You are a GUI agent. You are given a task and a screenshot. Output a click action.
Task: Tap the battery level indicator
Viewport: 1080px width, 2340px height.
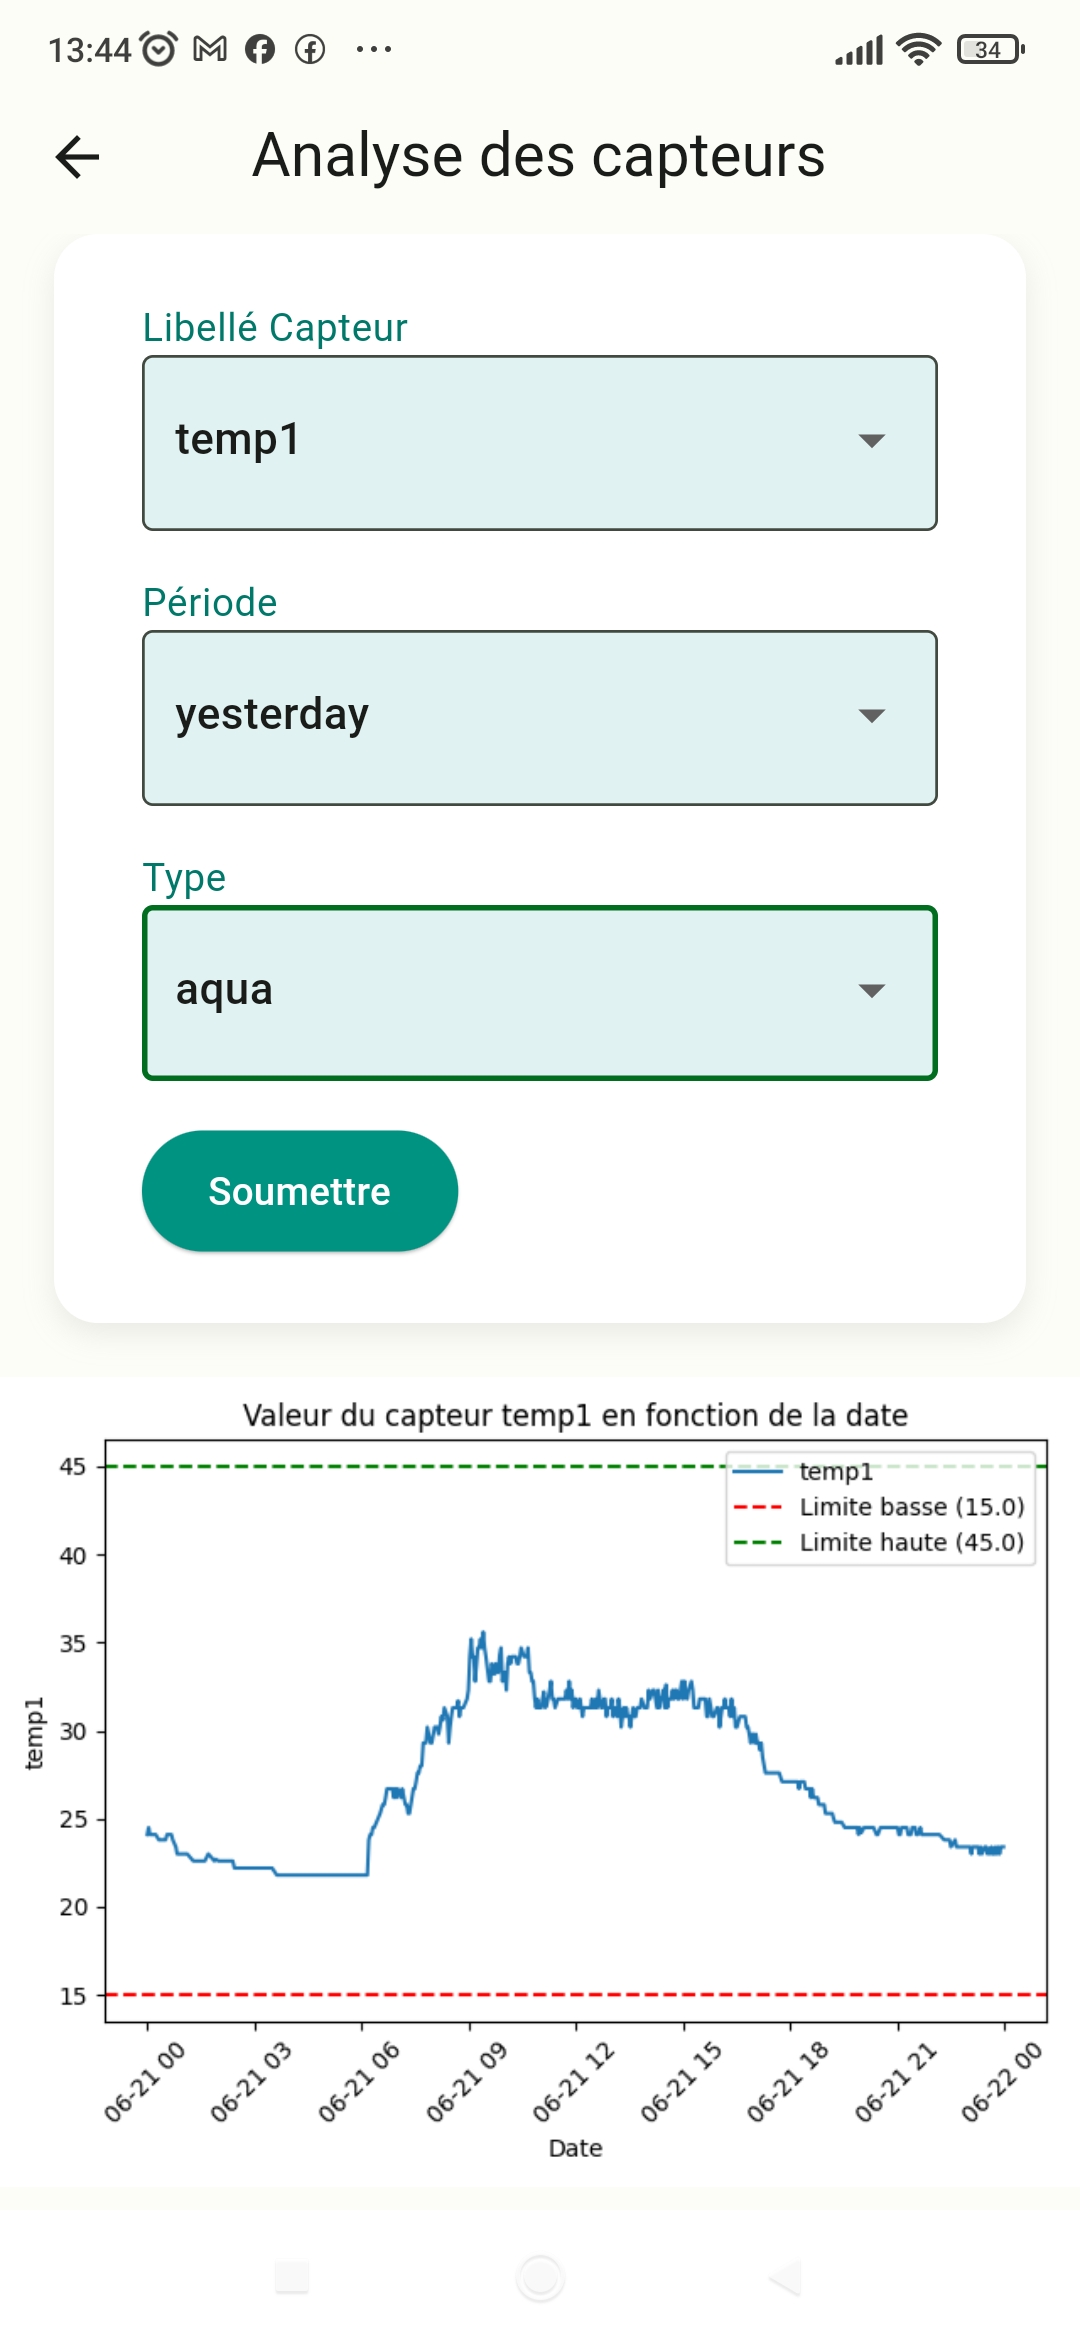point(990,49)
